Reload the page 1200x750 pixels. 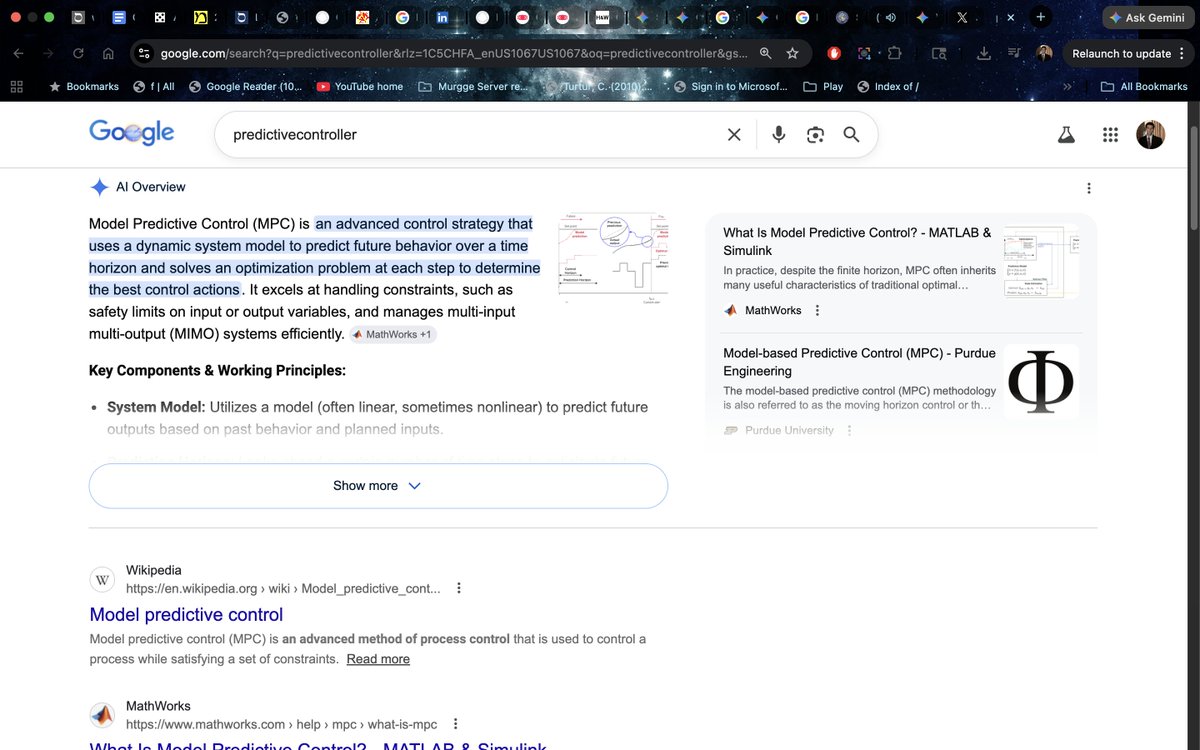pyautogui.click(x=78, y=53)
